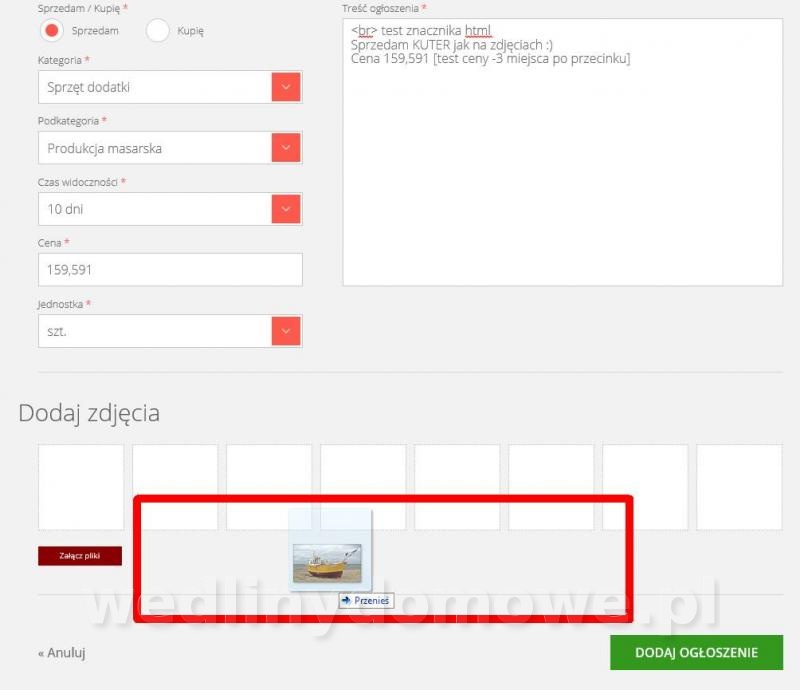Expand the Jednostka dropdown chevron
Viewport: 800px width, 690px height.
(x=286, y=331)
